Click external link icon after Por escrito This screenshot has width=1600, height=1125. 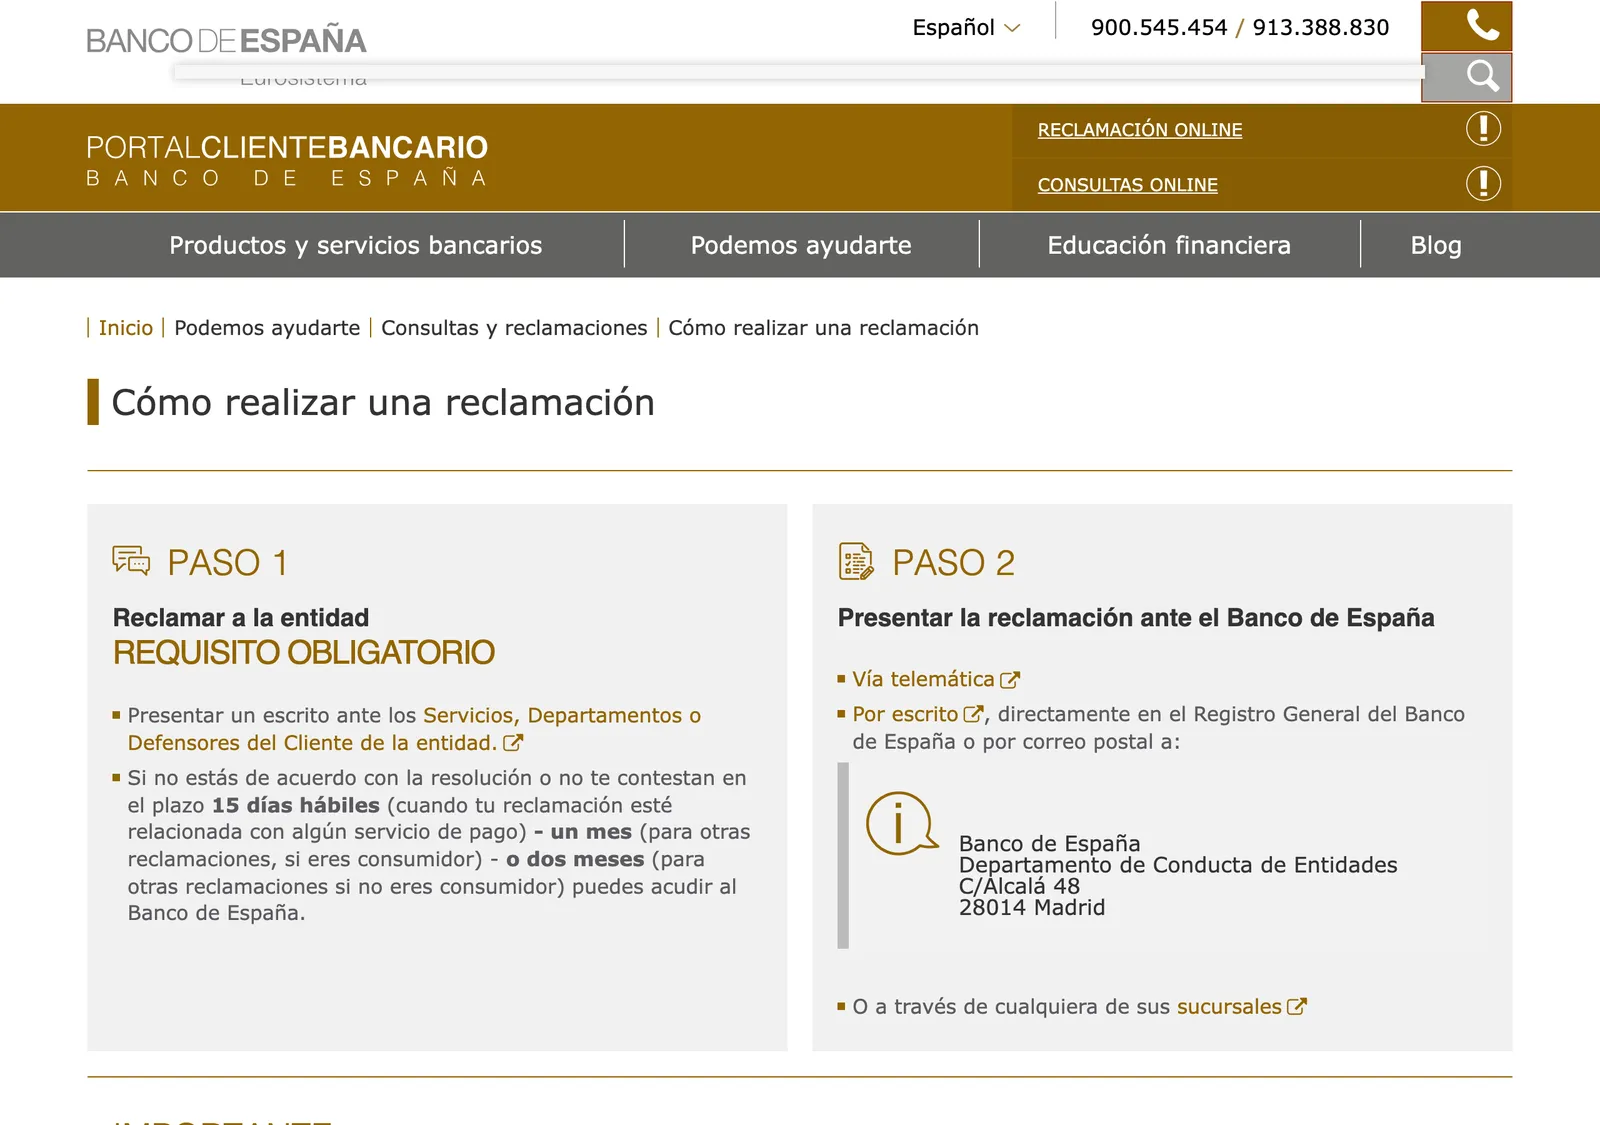tap(973, 714)
